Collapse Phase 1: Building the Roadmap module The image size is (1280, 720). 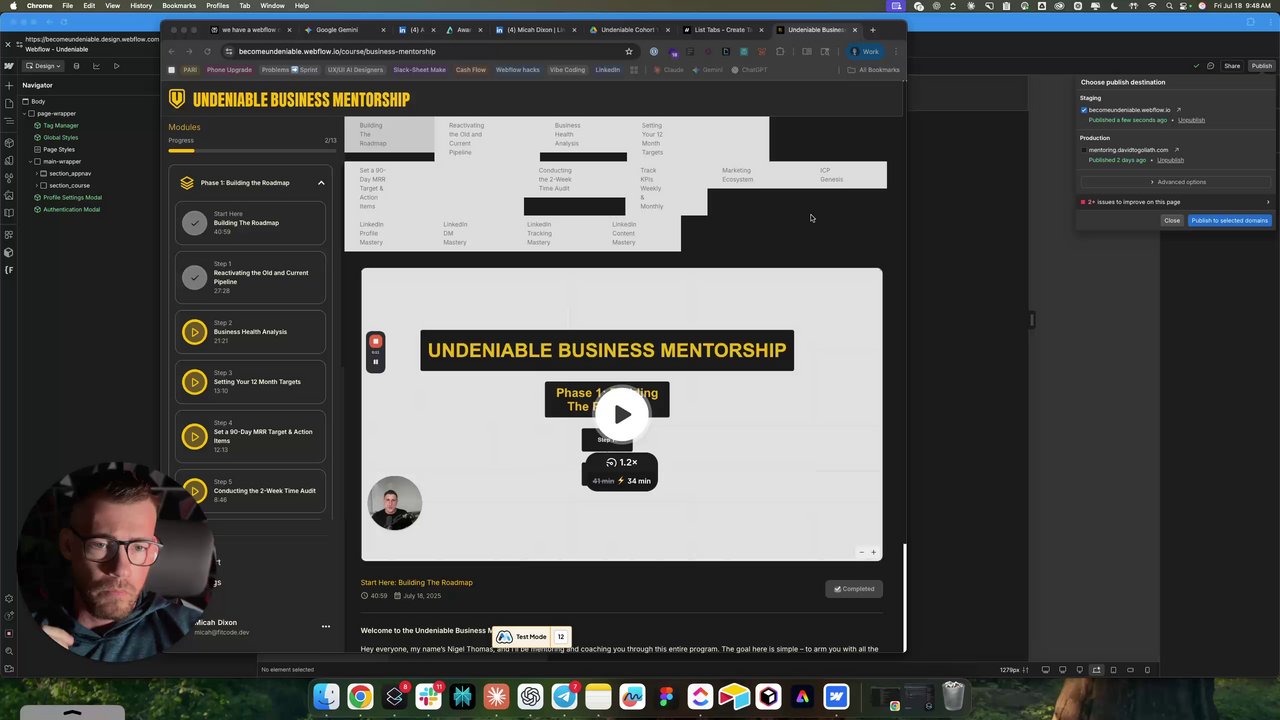click(x=321, y=183)
